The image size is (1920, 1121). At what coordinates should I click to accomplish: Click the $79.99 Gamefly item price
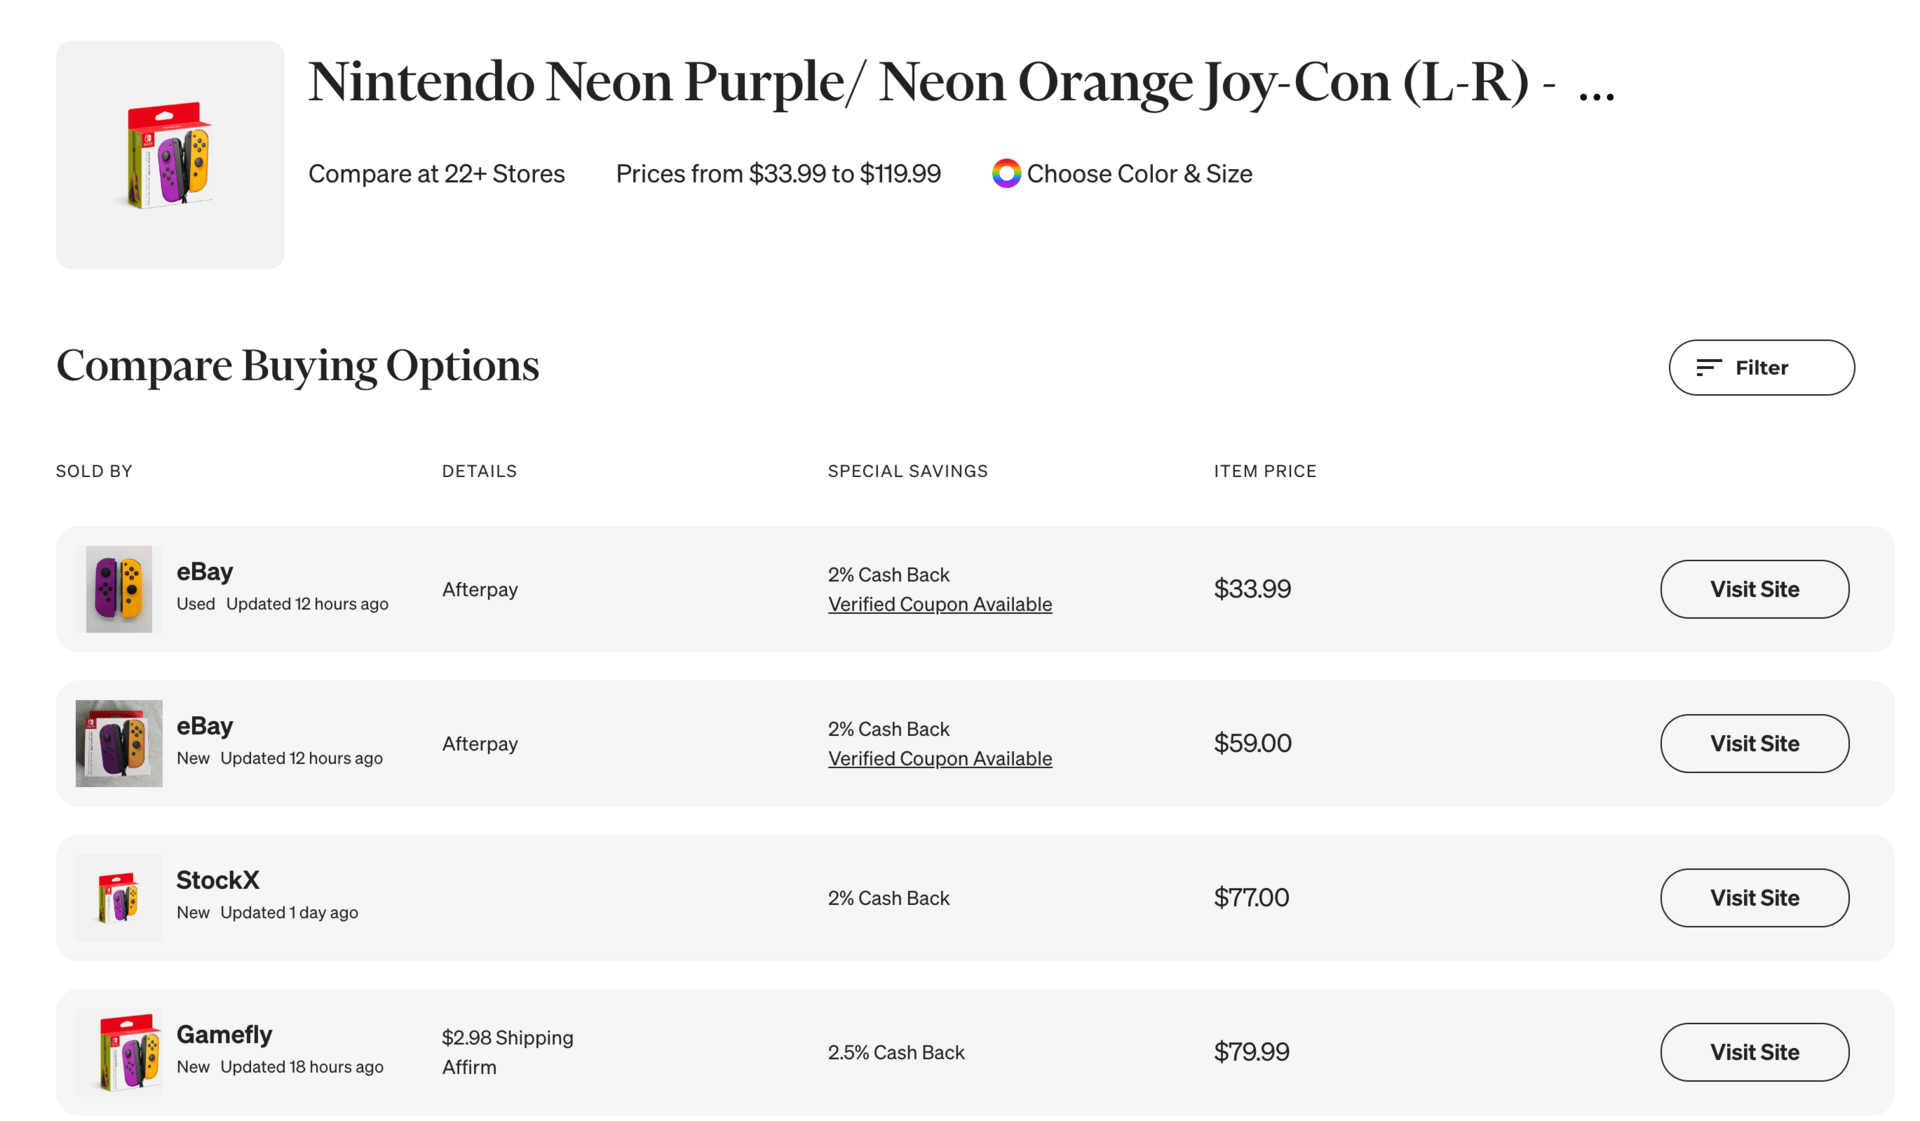click(x=1251, y=1052)
